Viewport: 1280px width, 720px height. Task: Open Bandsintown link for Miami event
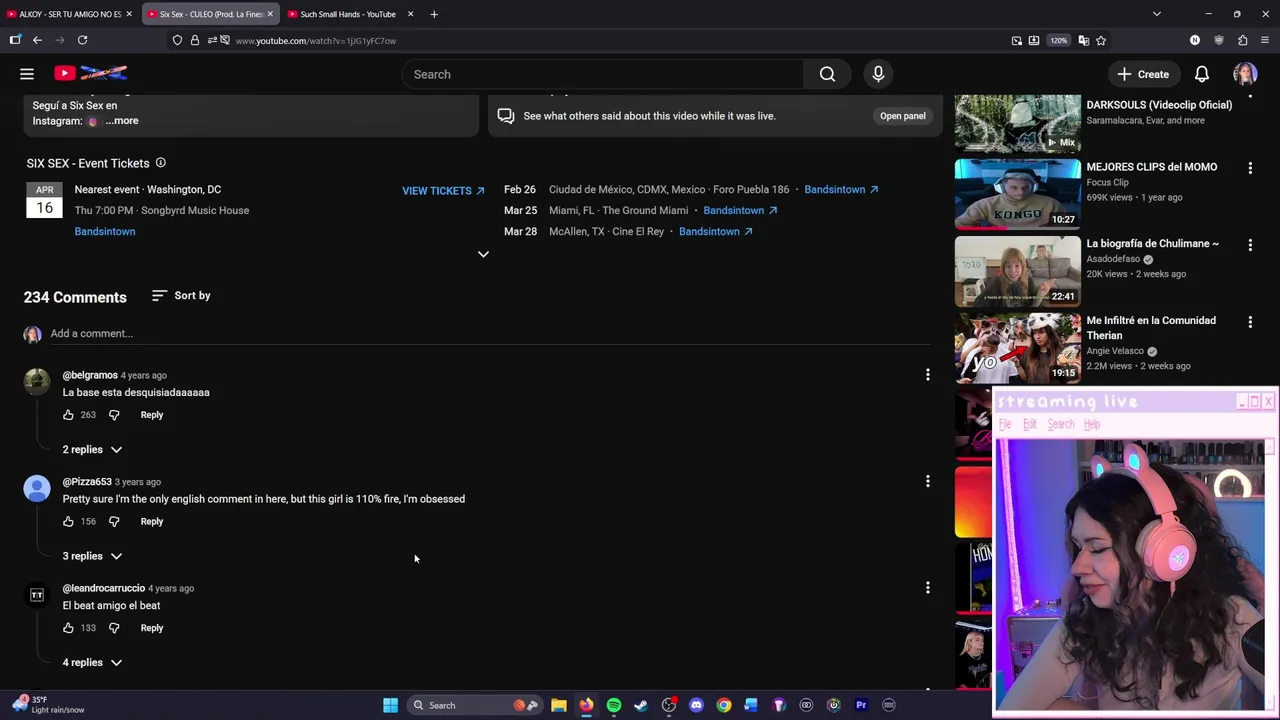pyautogui.click(x=740, y=210)
